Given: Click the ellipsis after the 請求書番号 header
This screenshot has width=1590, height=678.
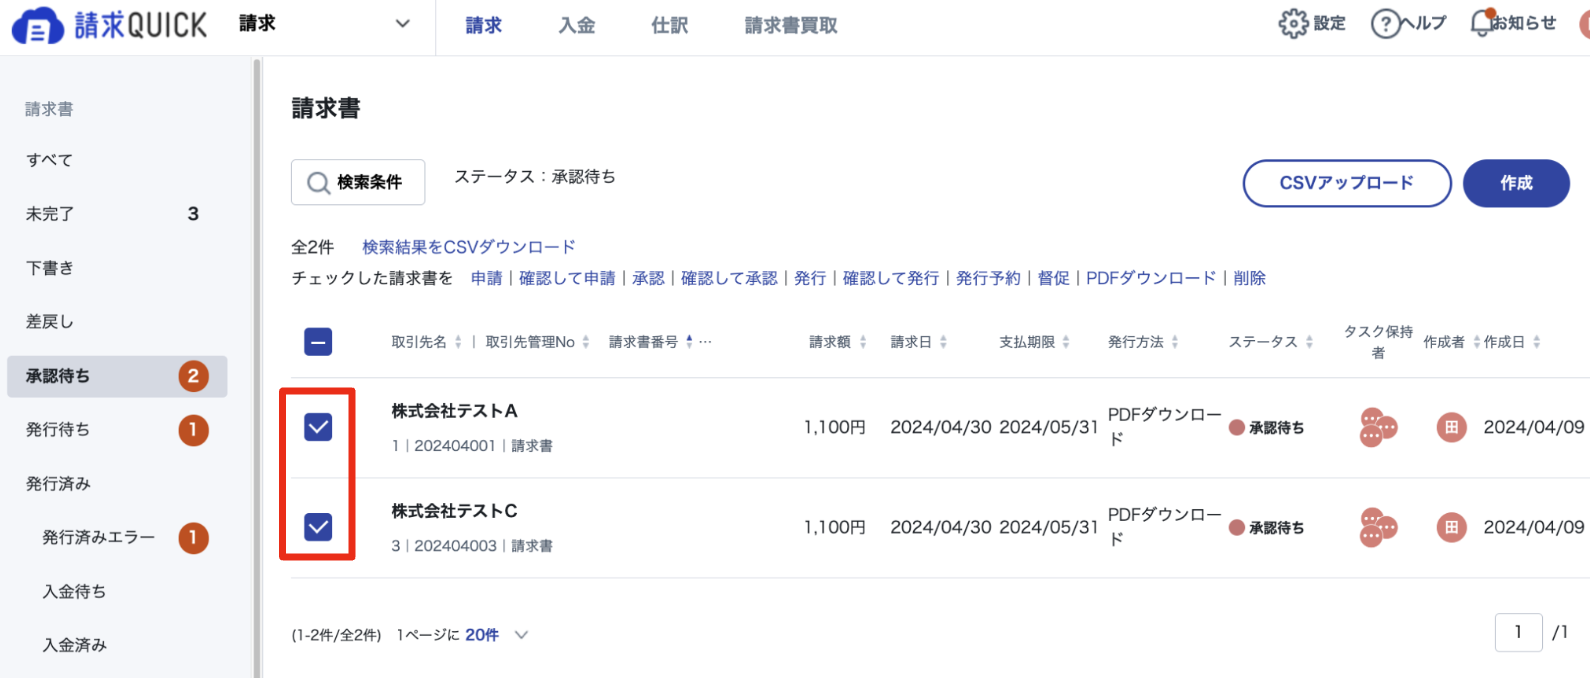Looking at the screenshot, I should [x=706, y=342].
